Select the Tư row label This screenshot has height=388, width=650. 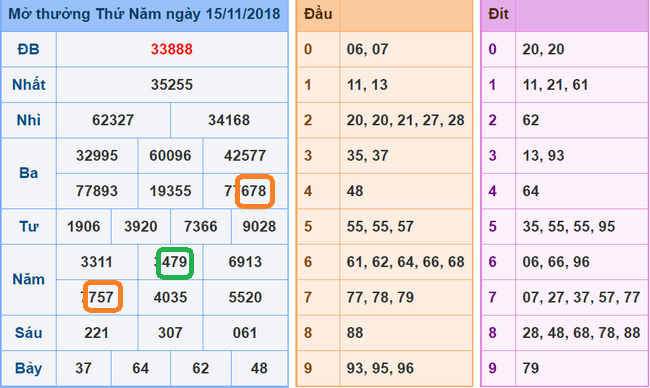coord(29,227)
